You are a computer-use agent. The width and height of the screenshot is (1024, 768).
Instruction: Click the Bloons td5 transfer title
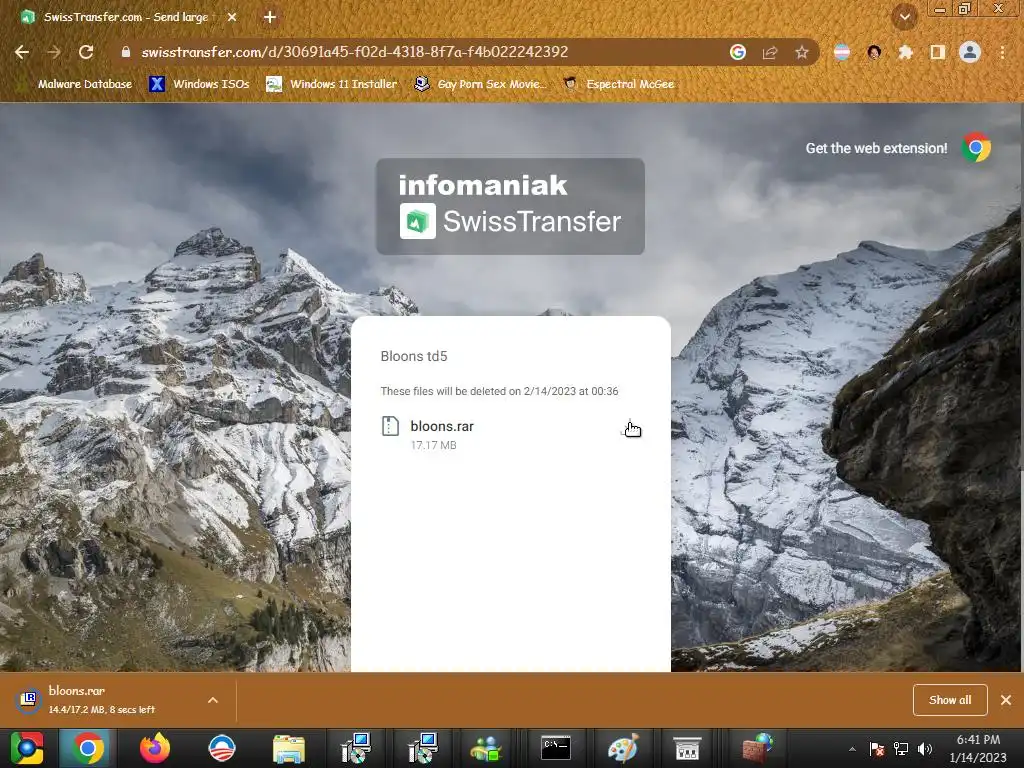point(414,357)
